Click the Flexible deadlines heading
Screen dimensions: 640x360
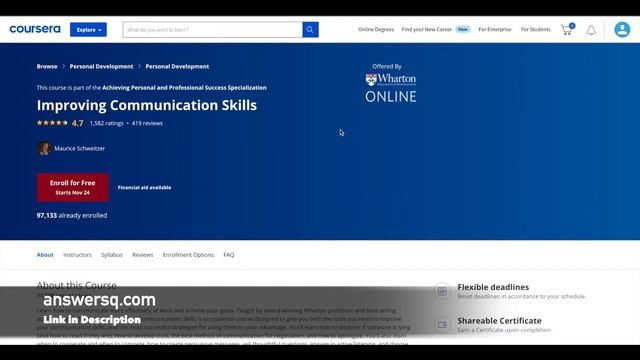tap(493, 287)
